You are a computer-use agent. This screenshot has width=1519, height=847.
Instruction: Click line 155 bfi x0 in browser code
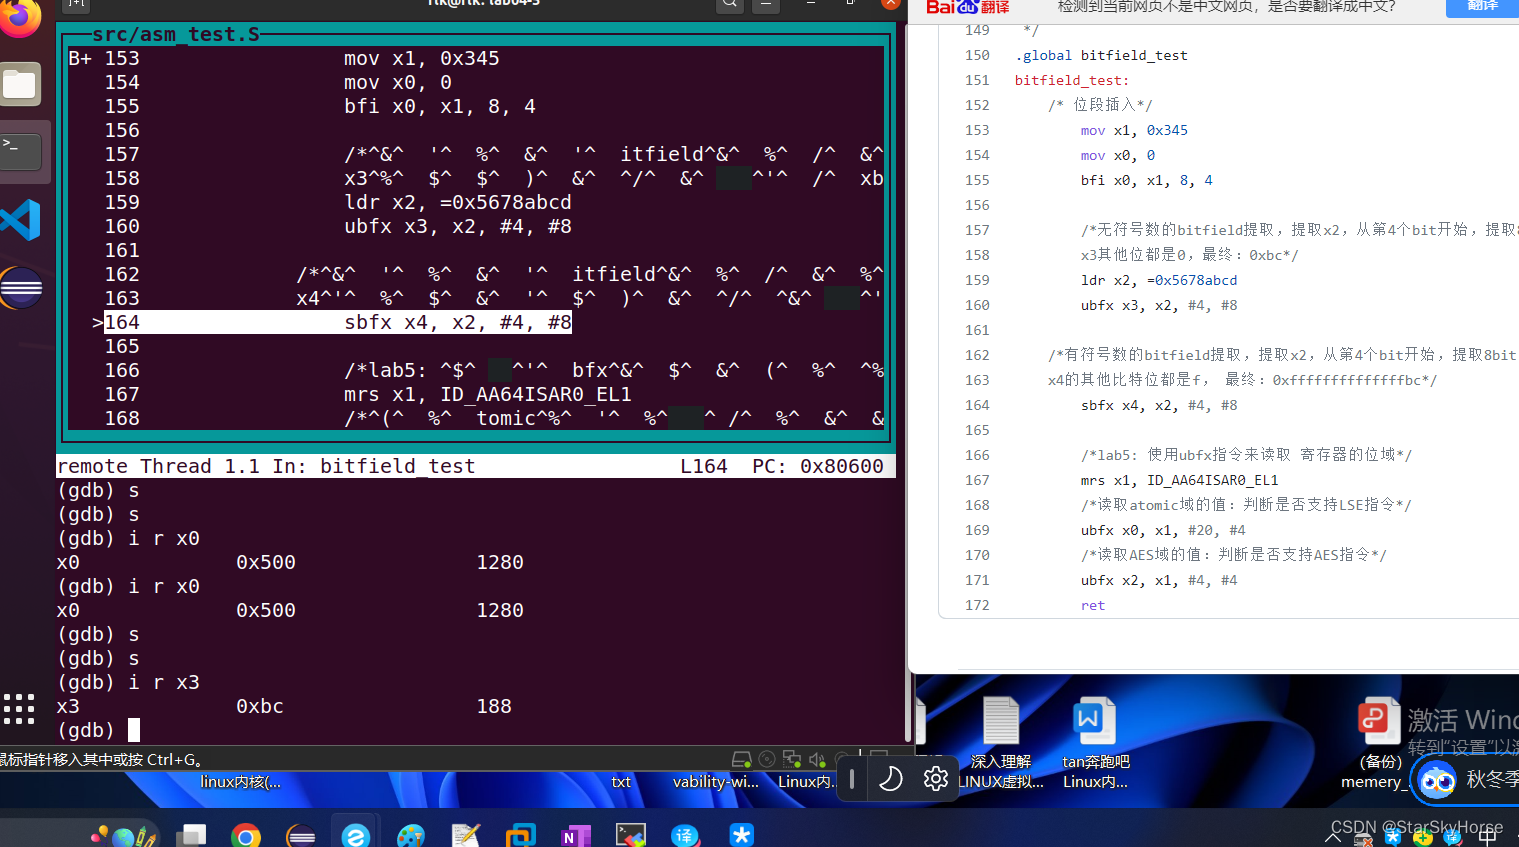pos(1147,180)
